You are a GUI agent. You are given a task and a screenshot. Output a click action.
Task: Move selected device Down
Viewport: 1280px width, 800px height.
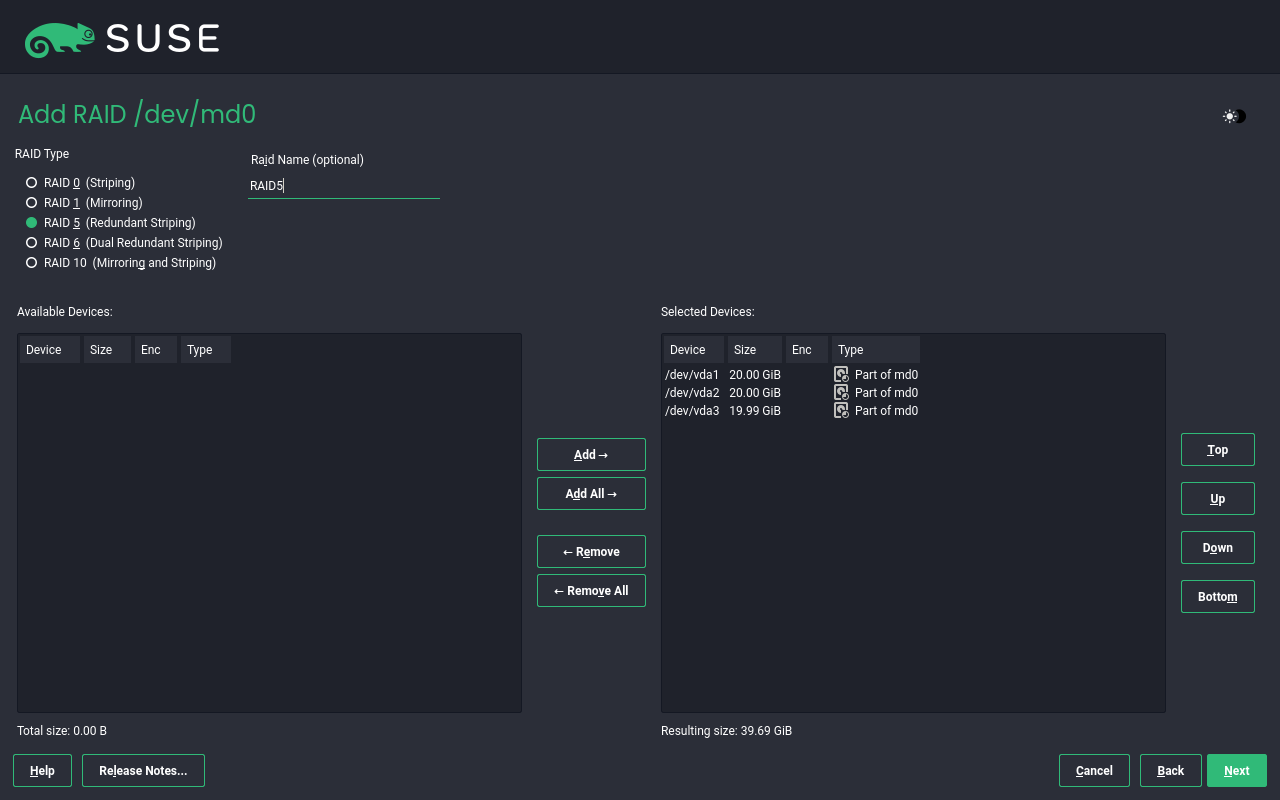[1217, 548]
